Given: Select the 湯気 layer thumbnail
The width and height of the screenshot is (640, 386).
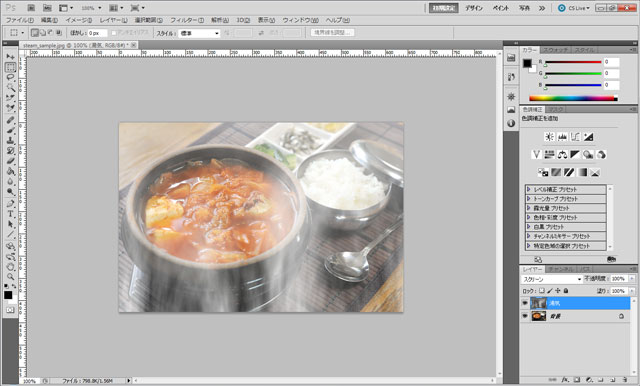Looking at the screenshot, I should click(538, 303).
